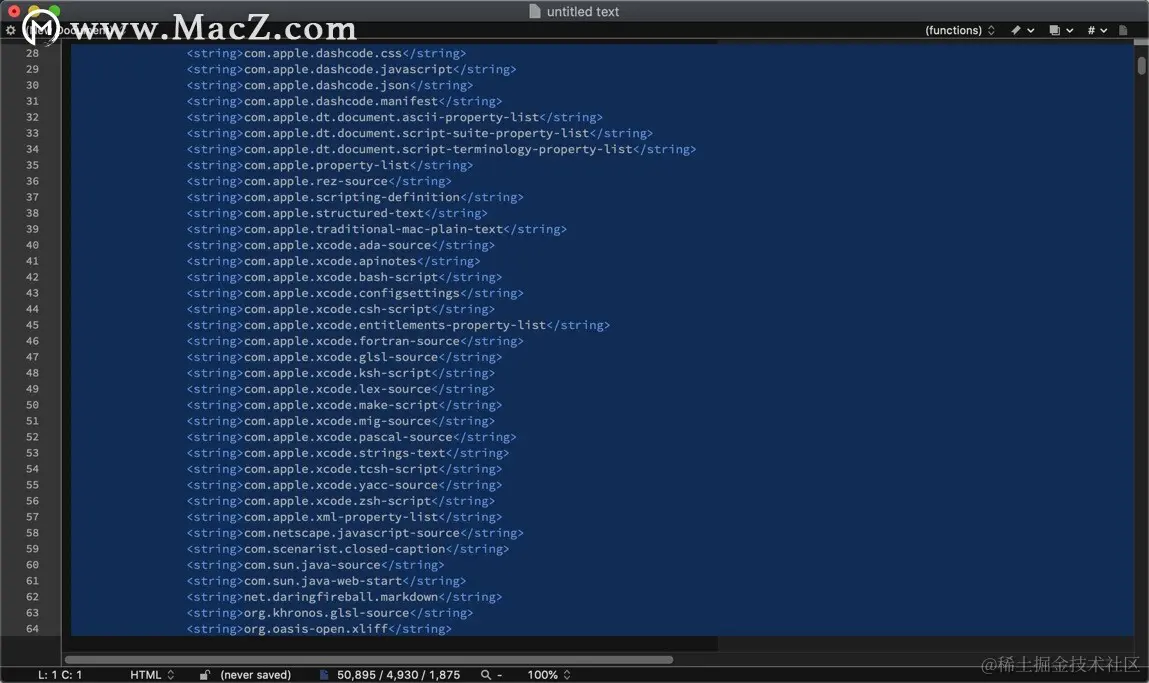Click the com.apple.xcode.make-script line
This screenshot has width=1149, height=683.
(x=344, y=405)
